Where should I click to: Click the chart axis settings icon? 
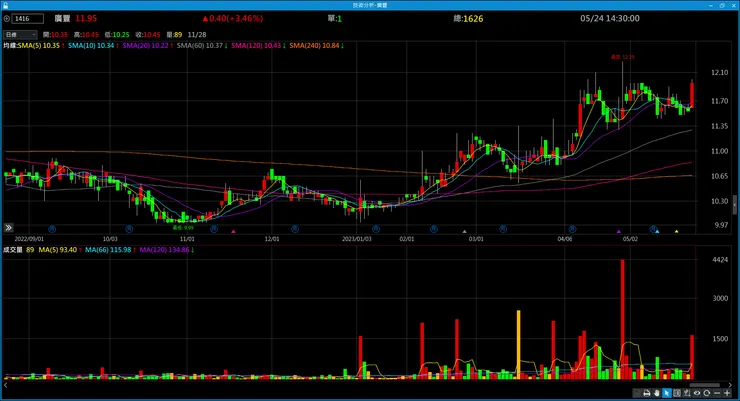687,393
